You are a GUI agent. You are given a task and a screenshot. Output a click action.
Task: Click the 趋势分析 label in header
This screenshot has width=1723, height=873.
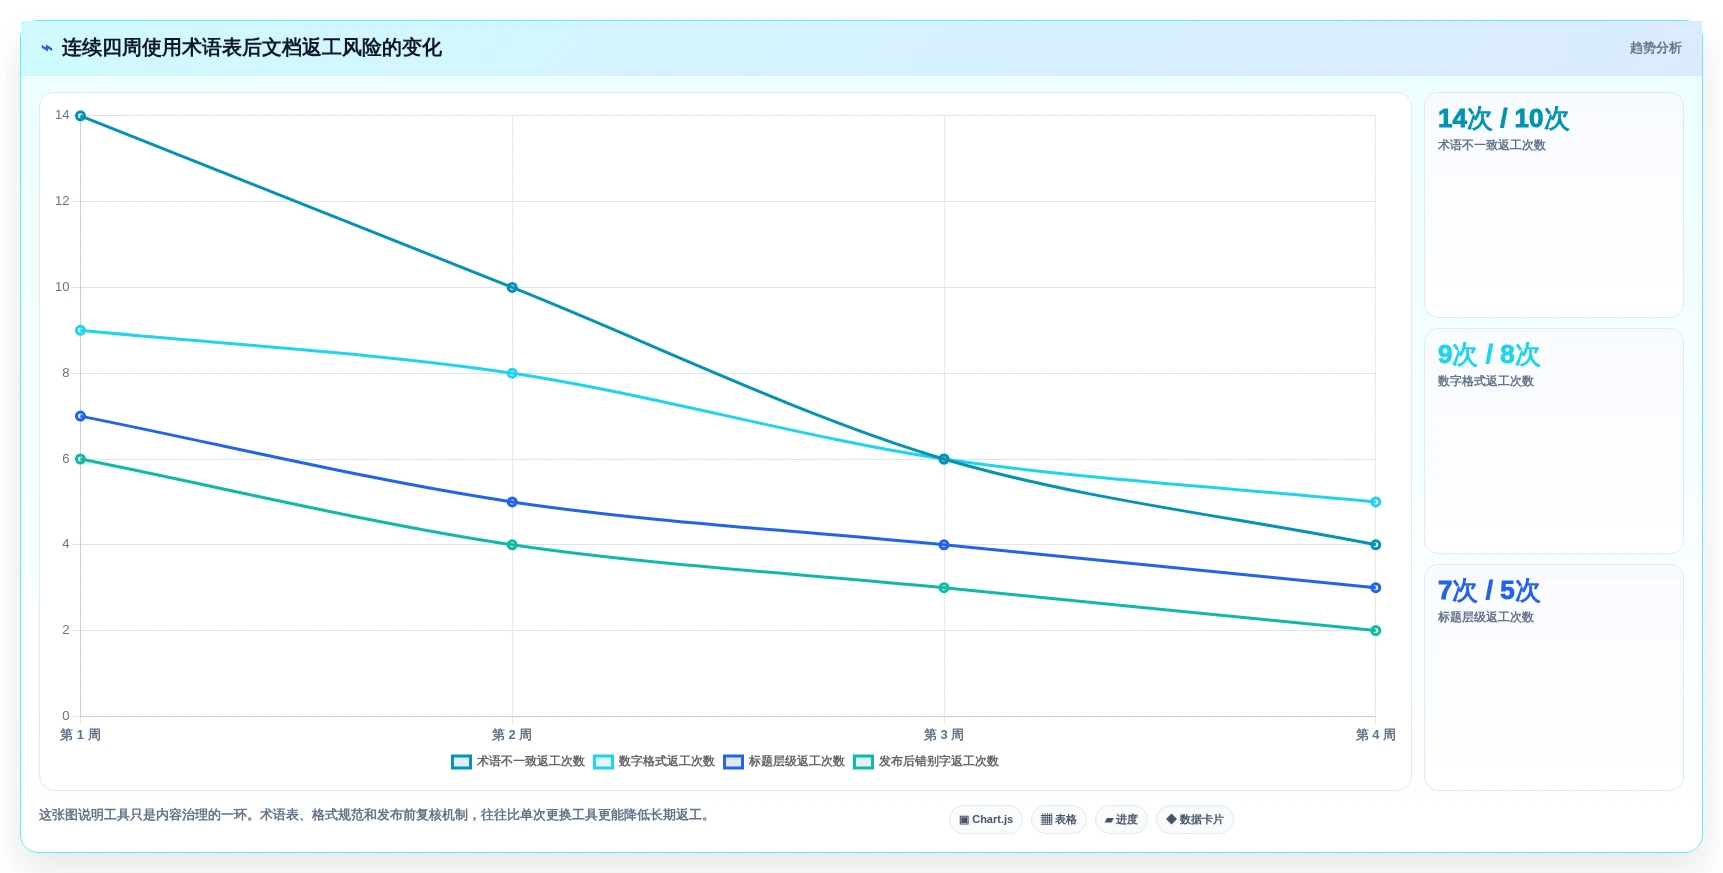tap(1655, 48)
